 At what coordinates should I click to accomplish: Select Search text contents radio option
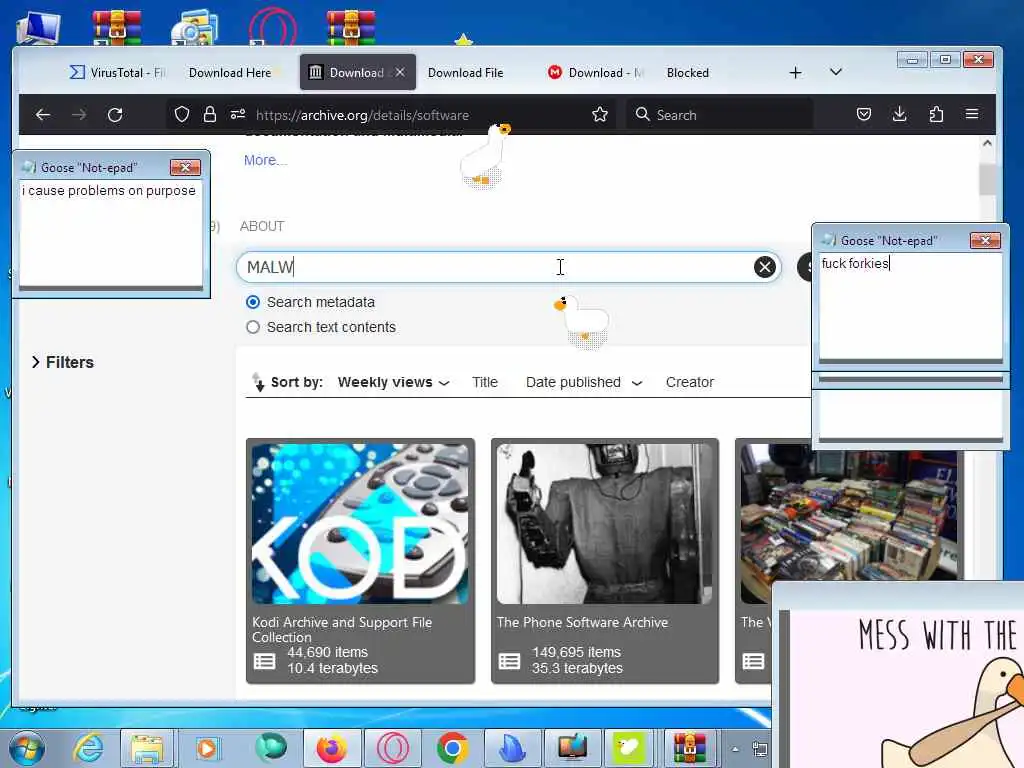point(253,327)
